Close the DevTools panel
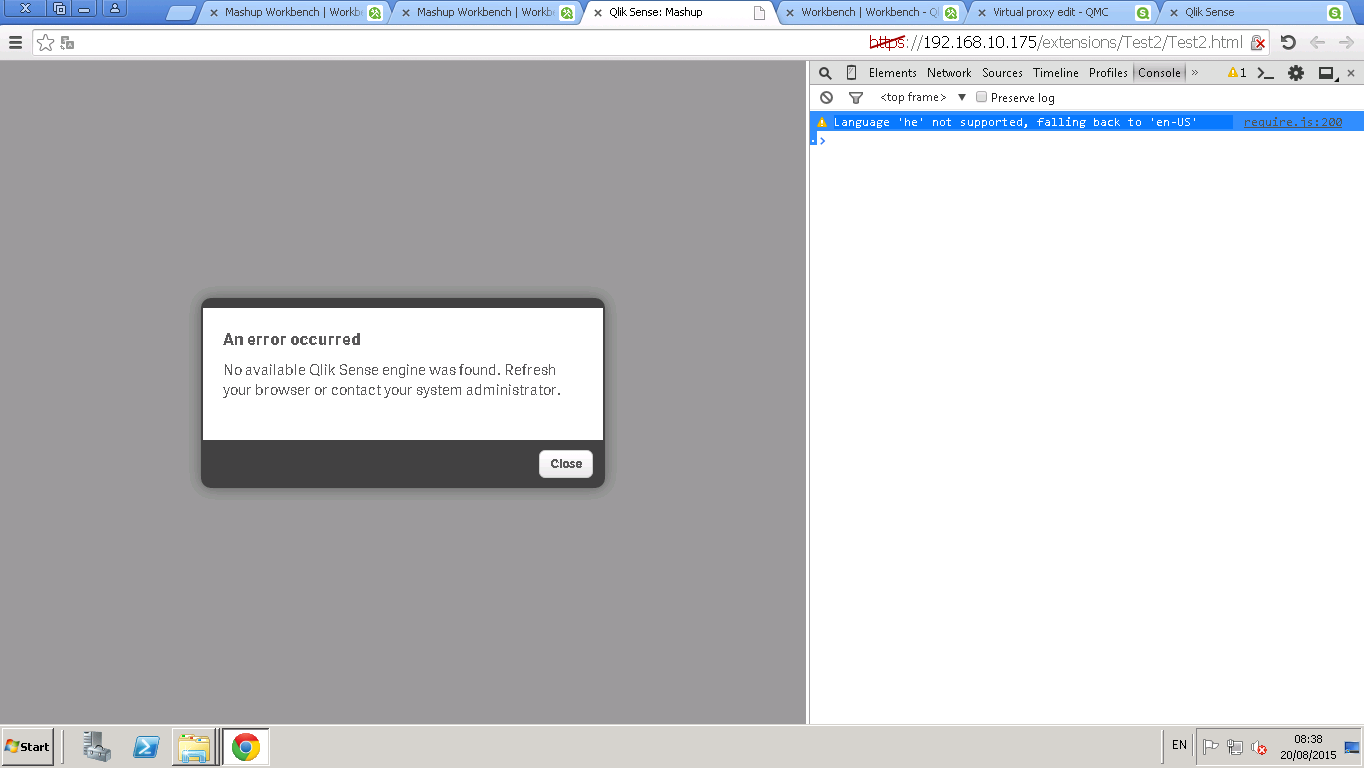Image resolution: width=1364 pixels, height=768 pixels. pos(1351,73)
